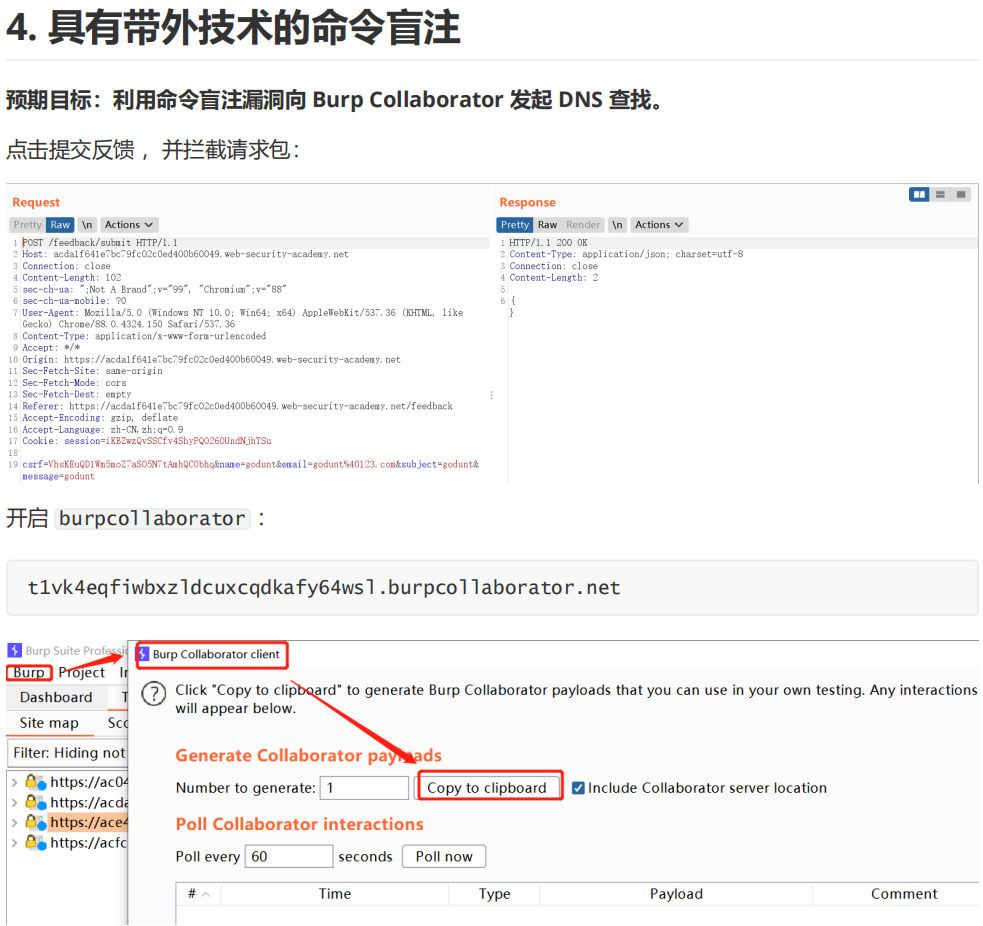Screen dimensions: 983x926
Task: Select side-by-side layout view icon
Action: click(919, 194)
